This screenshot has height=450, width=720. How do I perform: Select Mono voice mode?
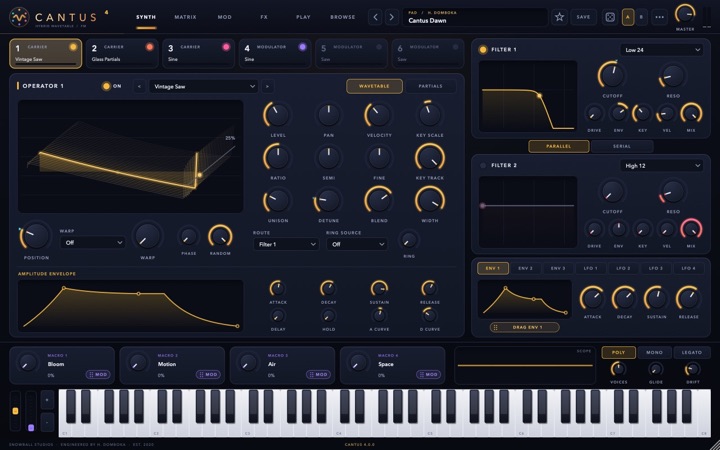(x=654, y=352)
